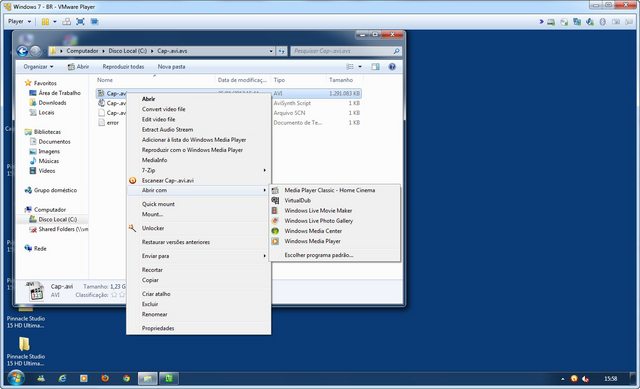Open the Explorer help question mark icon
The height and width of the screenshot is (389, 640).
click(392, 67)
